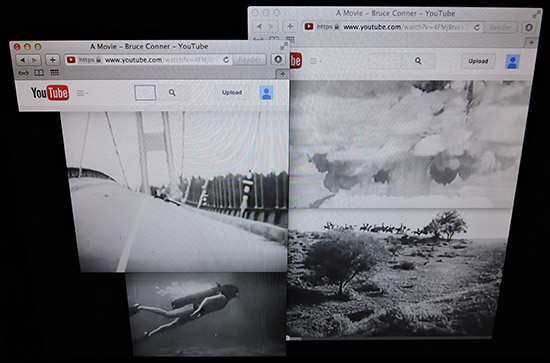Click Reader button in front Safari window
This screenshot has width=550, height=363.
click(249, 60)
